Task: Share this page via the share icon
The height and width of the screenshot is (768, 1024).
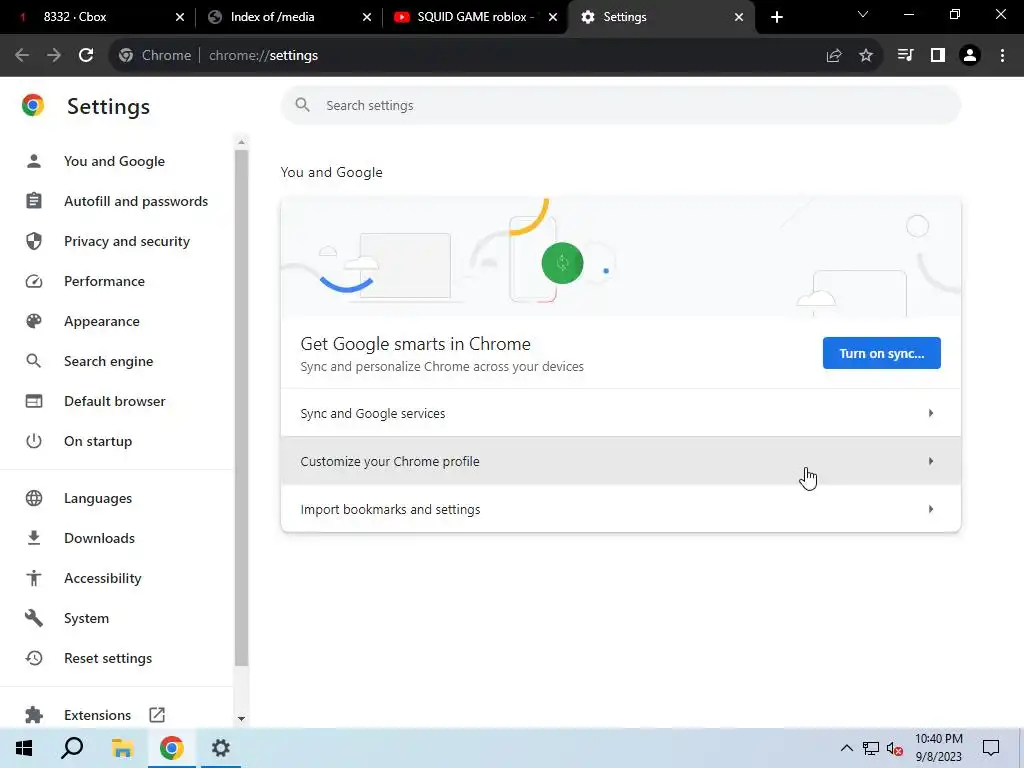Action: pyautogui.click(x=834, y=56)
